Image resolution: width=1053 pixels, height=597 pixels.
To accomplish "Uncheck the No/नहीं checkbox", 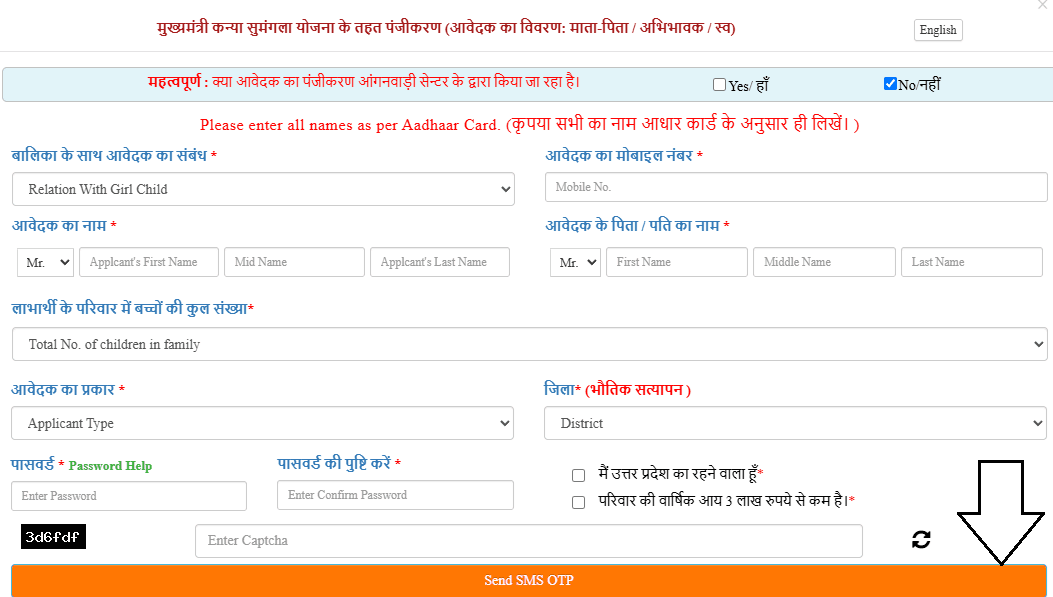I will 890,84.
